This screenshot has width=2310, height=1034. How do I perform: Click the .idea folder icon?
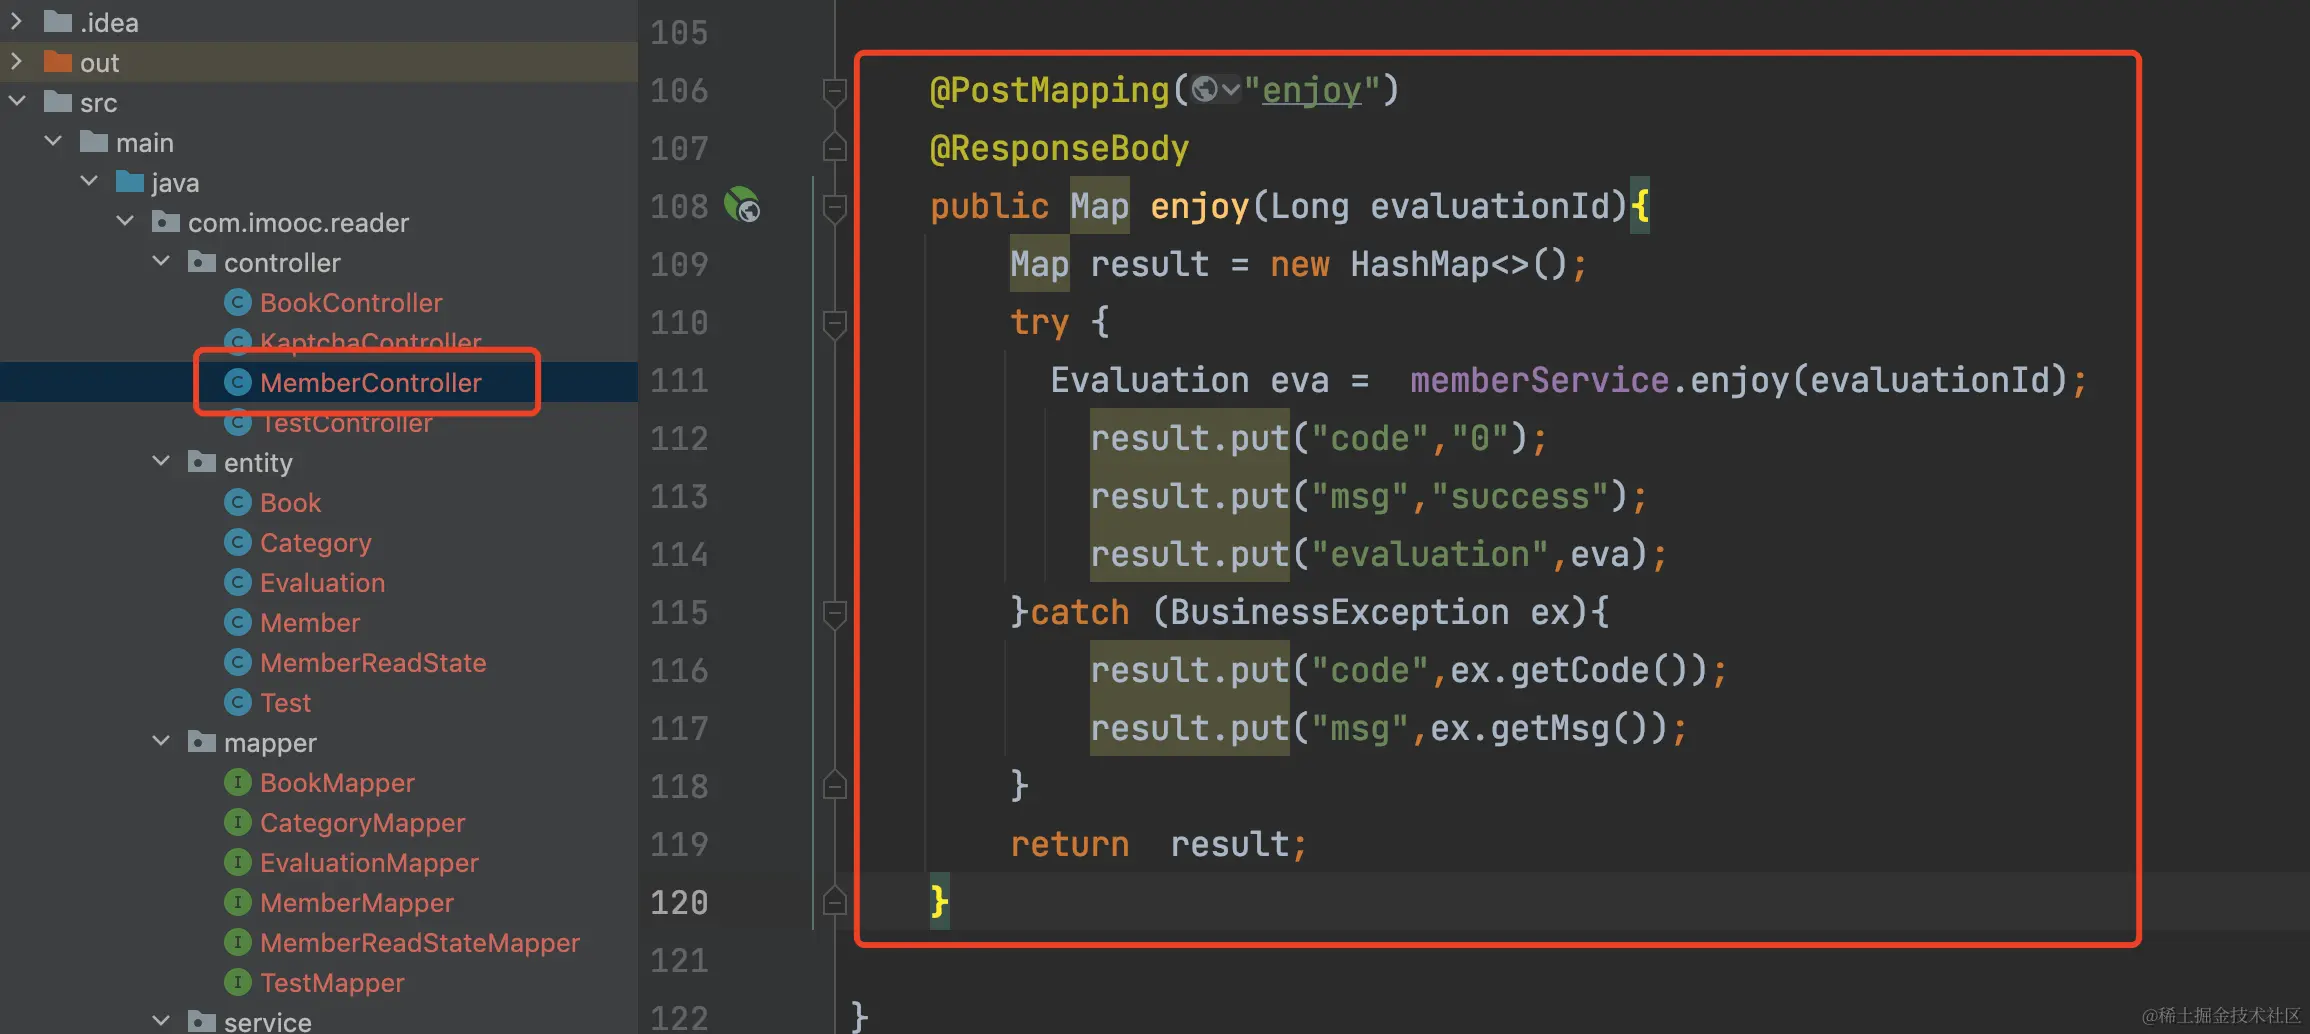point(58,21)
